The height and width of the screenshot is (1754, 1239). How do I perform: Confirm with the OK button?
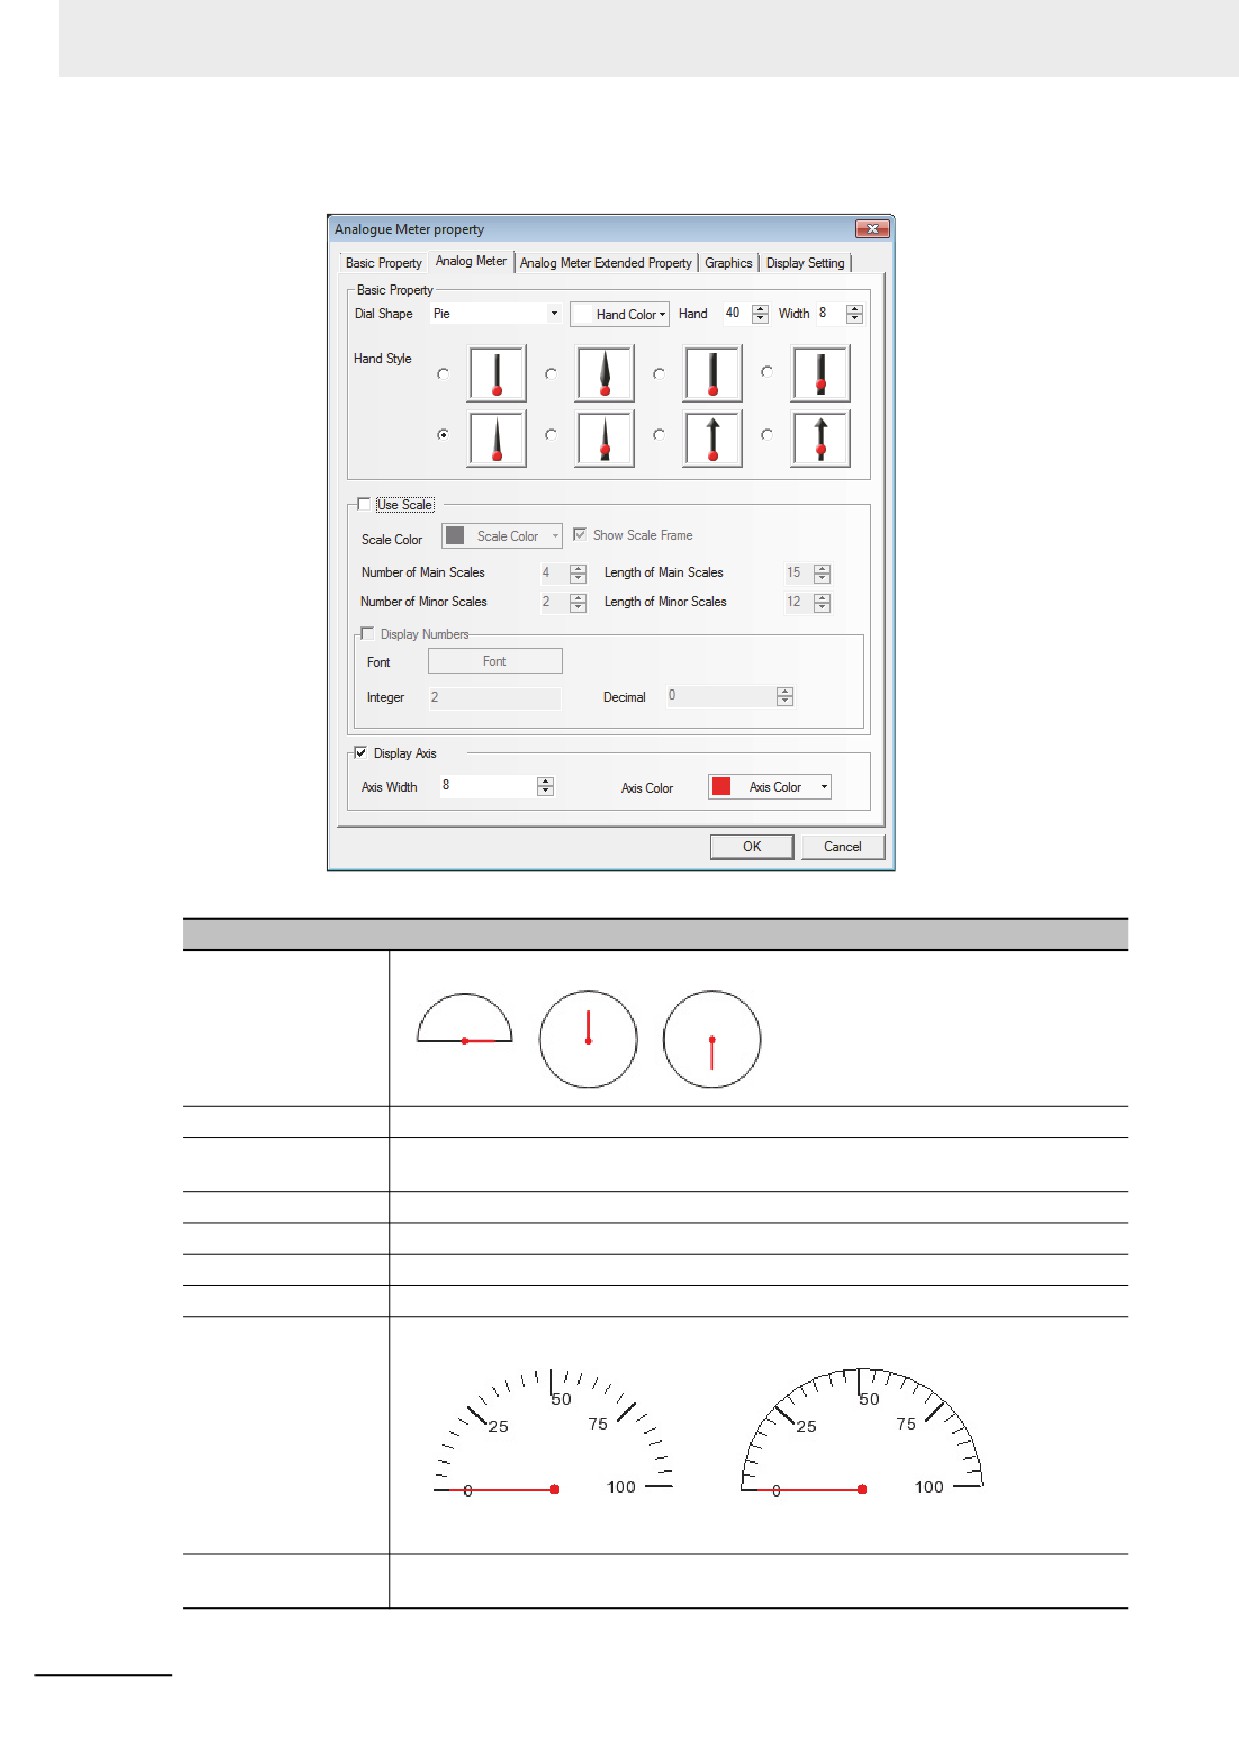pos(752,847)
